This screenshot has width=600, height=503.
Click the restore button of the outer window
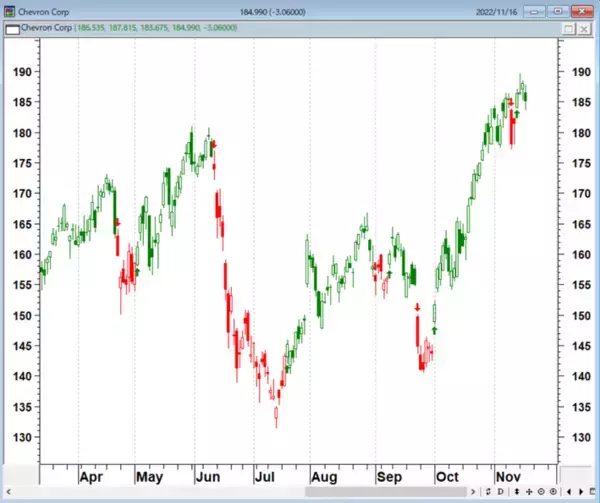tap(558, 12)
